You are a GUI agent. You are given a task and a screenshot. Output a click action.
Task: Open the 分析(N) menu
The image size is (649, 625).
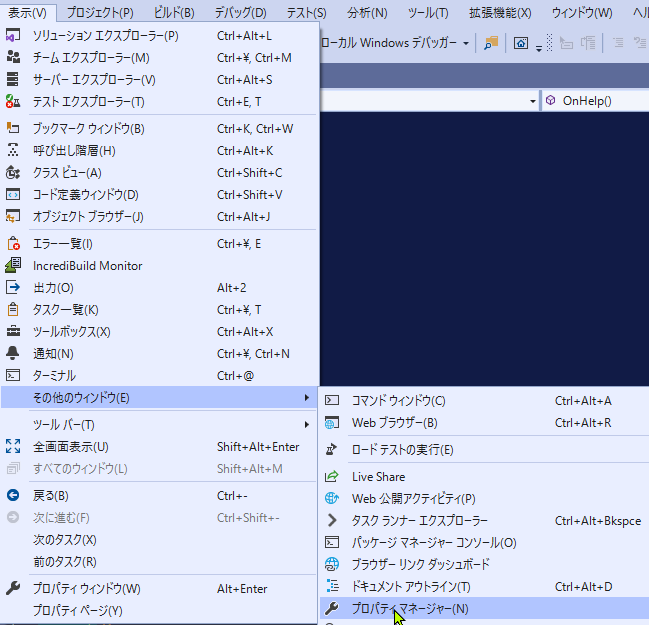pos(367,13)
